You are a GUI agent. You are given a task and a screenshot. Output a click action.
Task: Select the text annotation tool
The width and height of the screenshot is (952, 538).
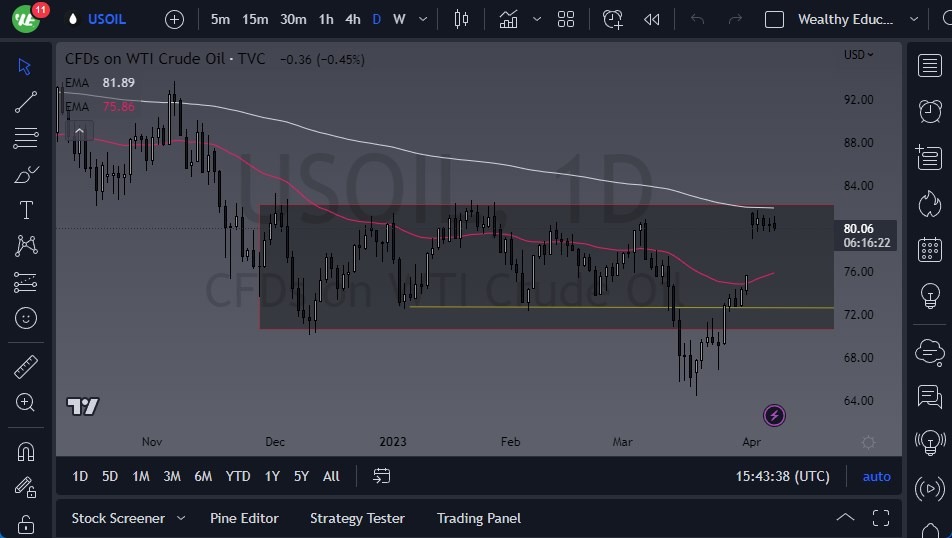point(26,210)
